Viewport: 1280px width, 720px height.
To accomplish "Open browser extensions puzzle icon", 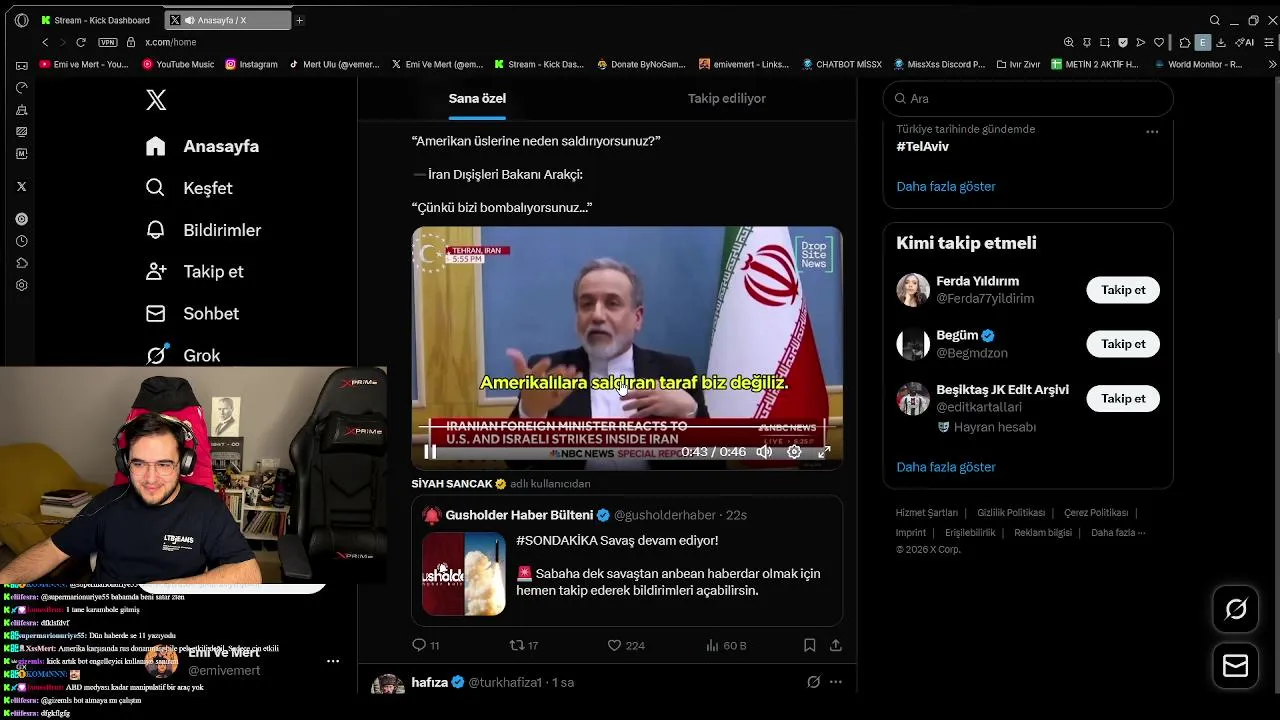I will tap(1185, 42).
